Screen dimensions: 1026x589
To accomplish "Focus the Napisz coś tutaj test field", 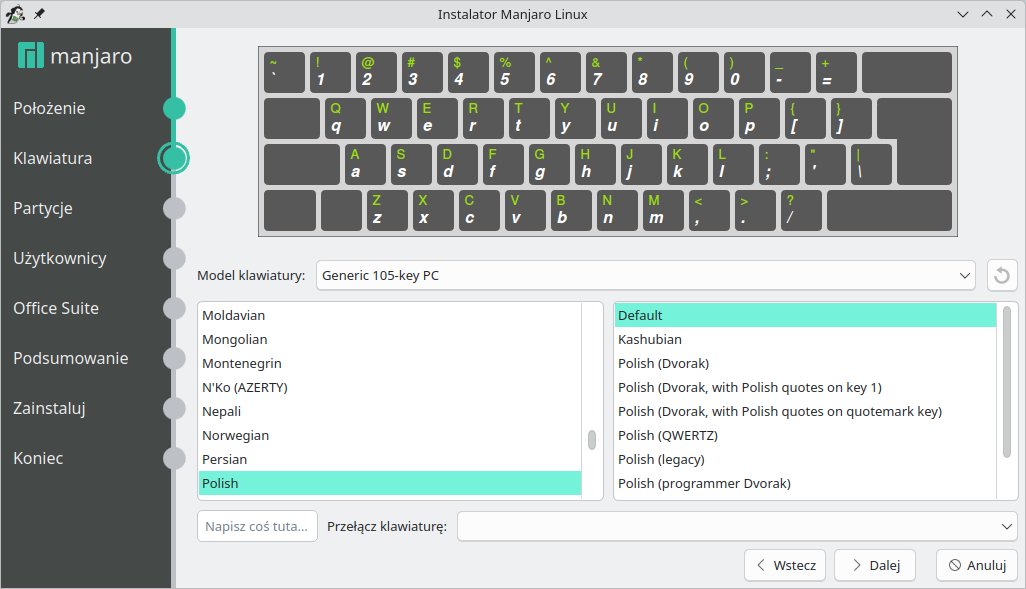I will pos(257,526).
